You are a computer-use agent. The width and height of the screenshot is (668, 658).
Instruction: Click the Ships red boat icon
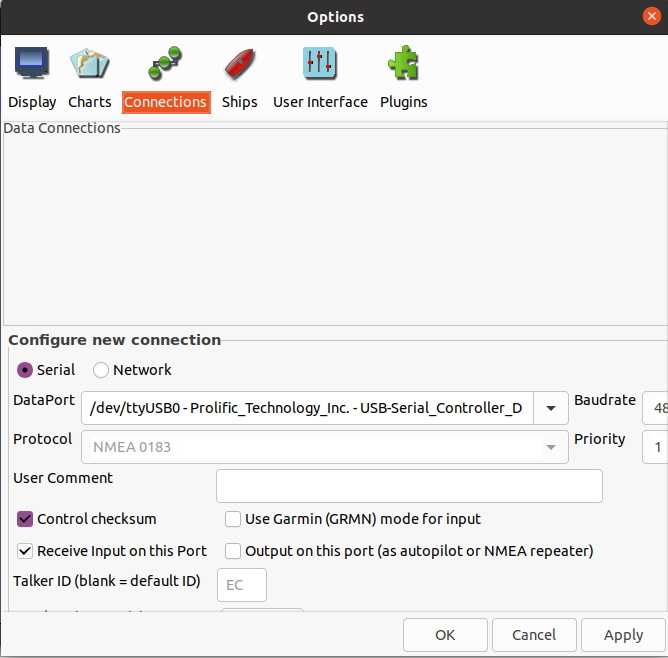click(239, 64)
